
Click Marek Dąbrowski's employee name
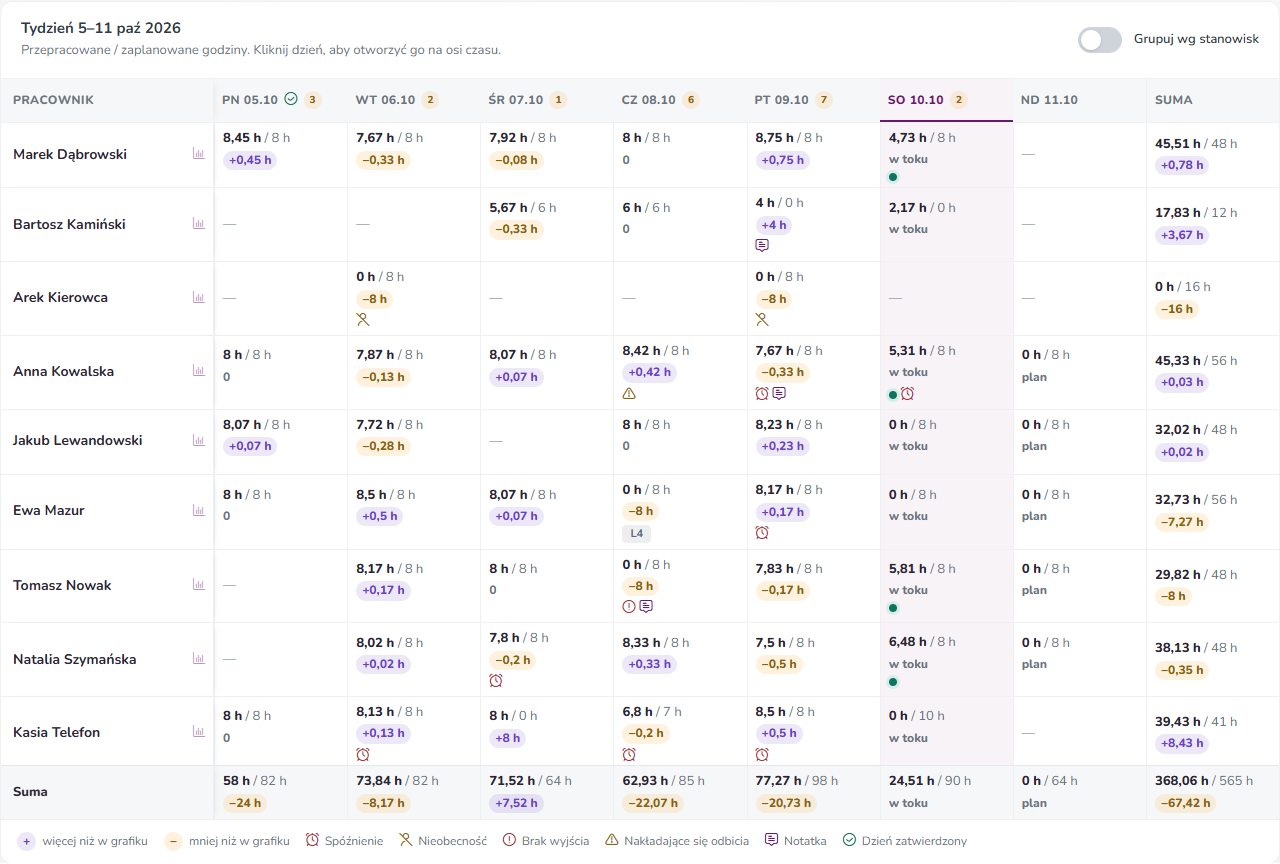coord(70,154)
